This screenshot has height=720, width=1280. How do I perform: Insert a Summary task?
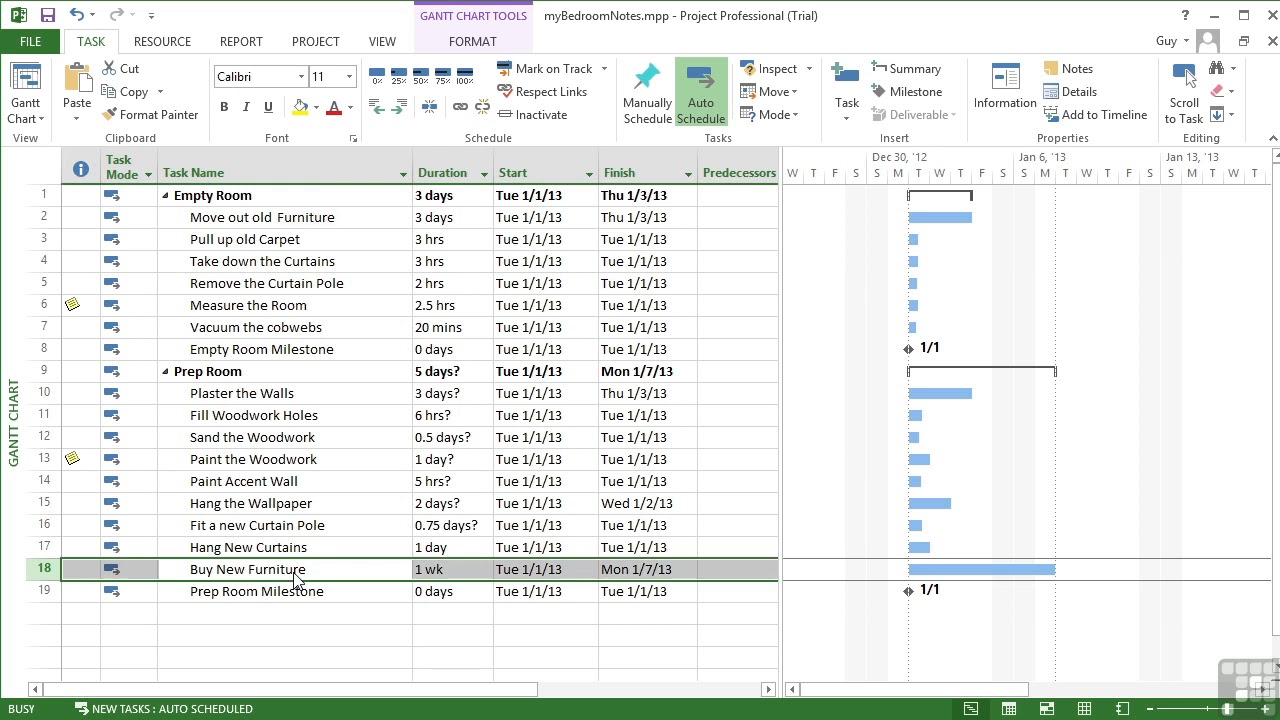coord(906,68)
